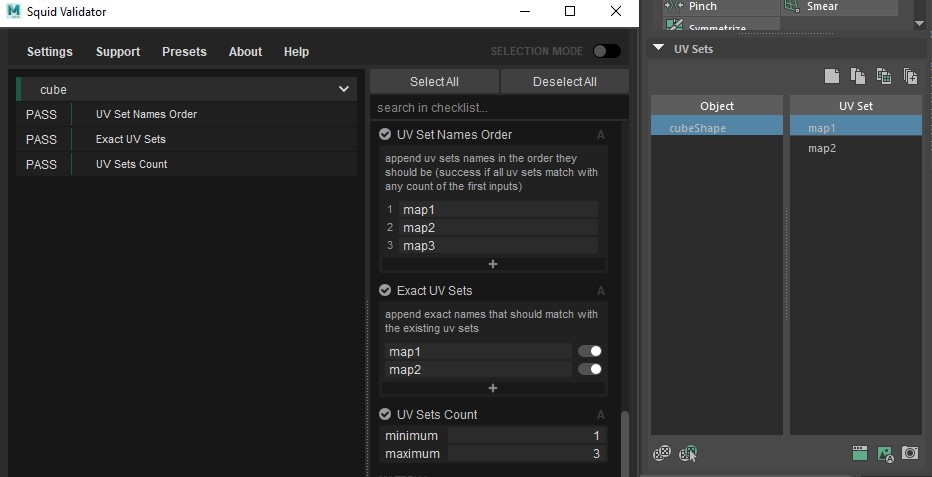Screen dimensions: 932x477
Task: Click the maximum value field showing 3
Action: 527,454
